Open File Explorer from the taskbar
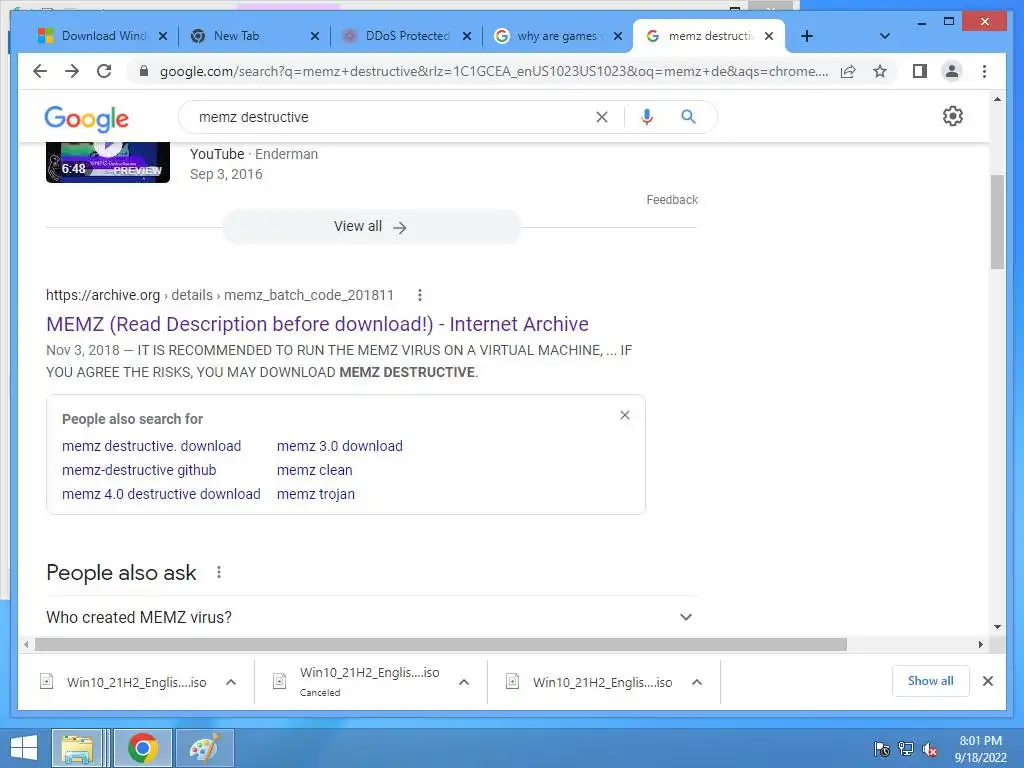Screen dimensions: 1024x768 click(x=77, y=748)
